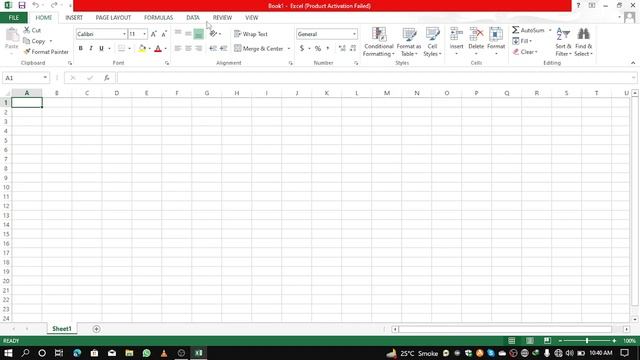640x360 pixels.
Task: Open Conditional Formatting
Action: pyautogui.click(x=378, y=42)
